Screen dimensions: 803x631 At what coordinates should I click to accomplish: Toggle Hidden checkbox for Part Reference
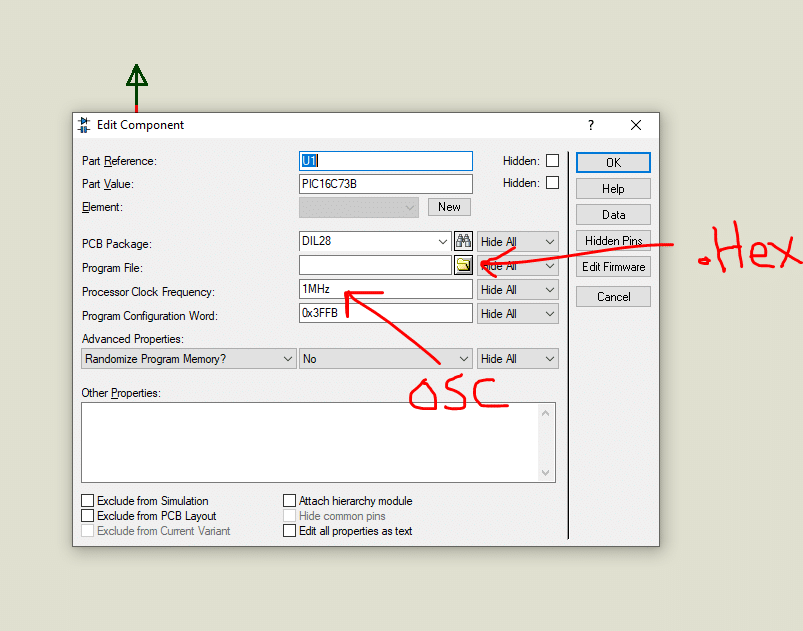click(552, 161)
